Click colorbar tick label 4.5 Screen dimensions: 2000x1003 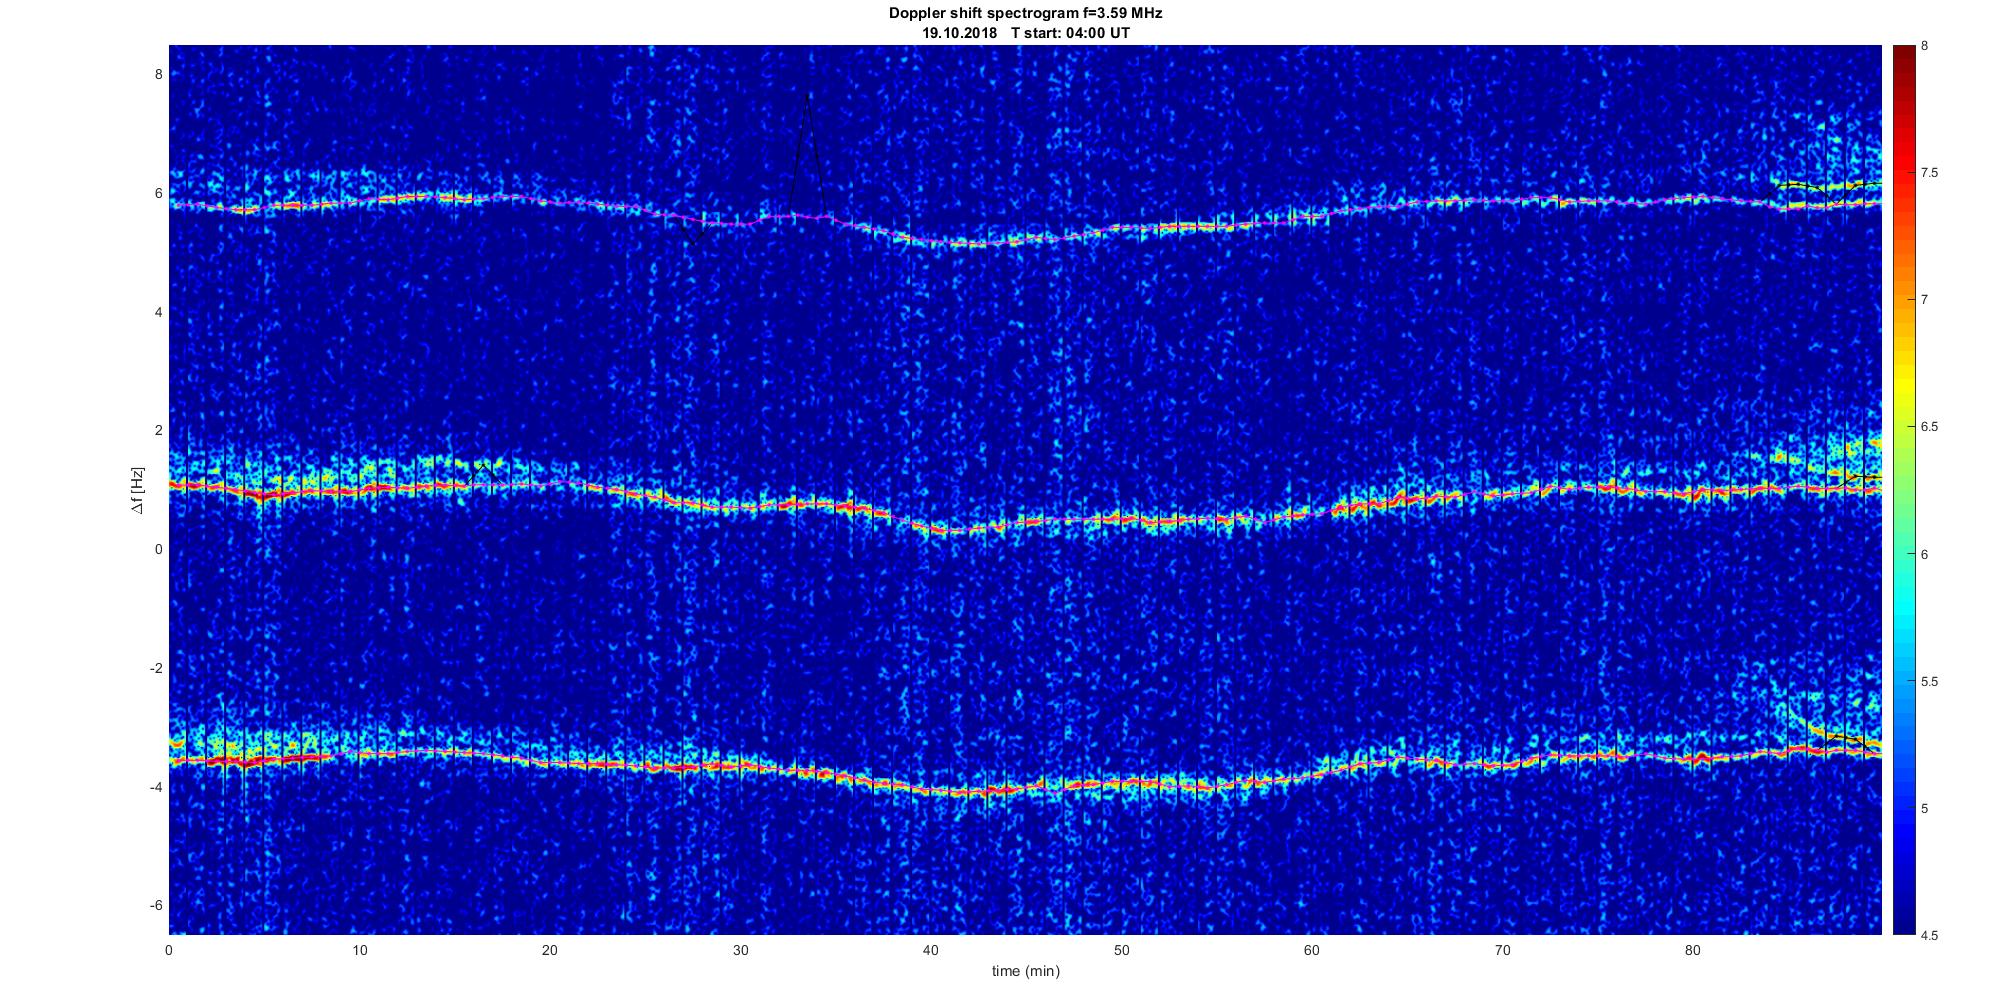point(1929,935)
